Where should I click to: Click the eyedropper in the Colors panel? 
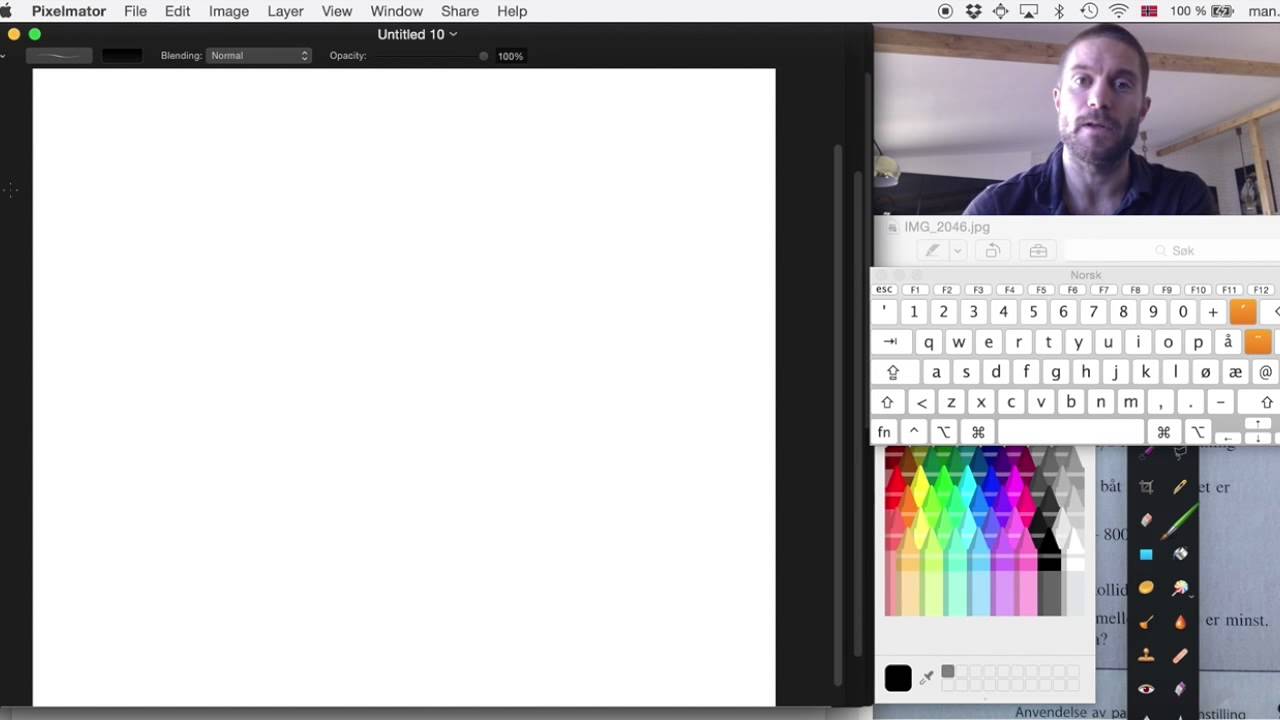pyautogui.click(x=927, y=678)
